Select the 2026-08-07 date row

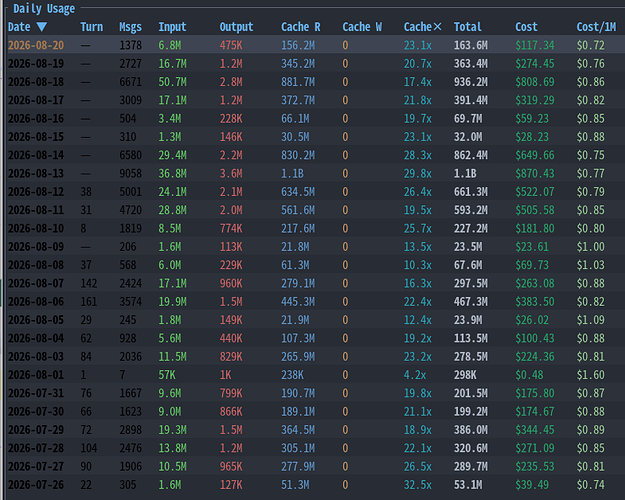(316, 283)
